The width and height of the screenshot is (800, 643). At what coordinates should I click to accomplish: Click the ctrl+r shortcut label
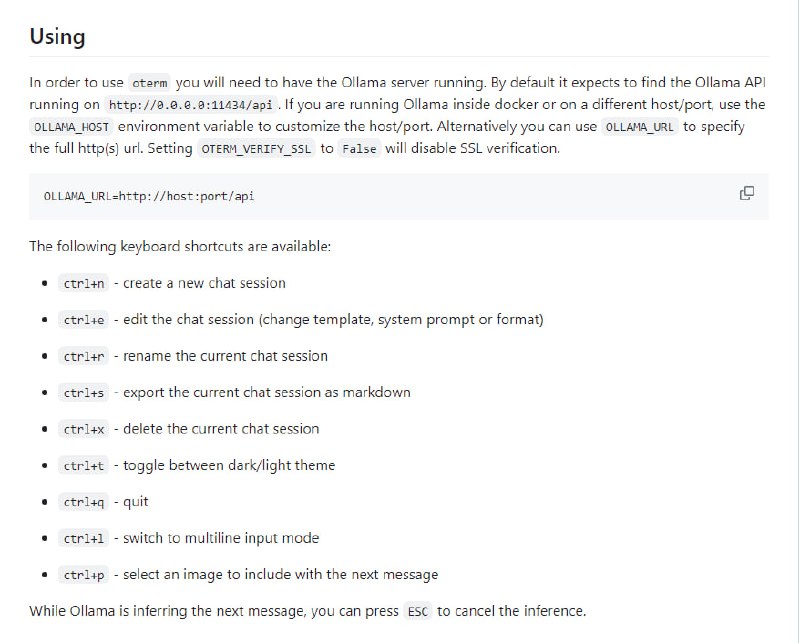[84, 356]
